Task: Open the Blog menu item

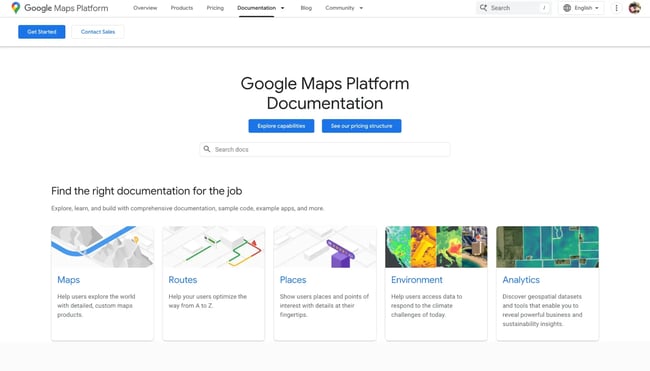Action: click(306, 8)
